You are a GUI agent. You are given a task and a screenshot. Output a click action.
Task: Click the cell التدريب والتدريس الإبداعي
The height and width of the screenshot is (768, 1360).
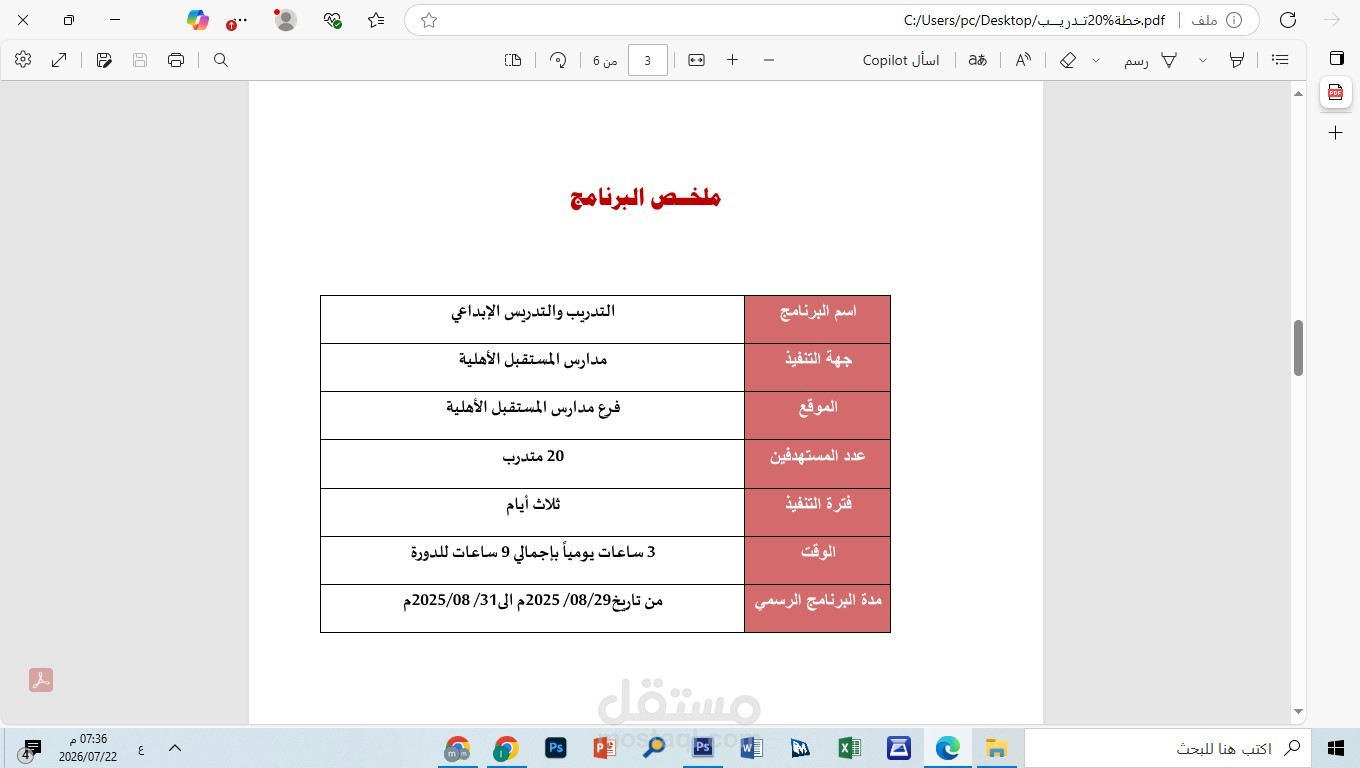533,319
